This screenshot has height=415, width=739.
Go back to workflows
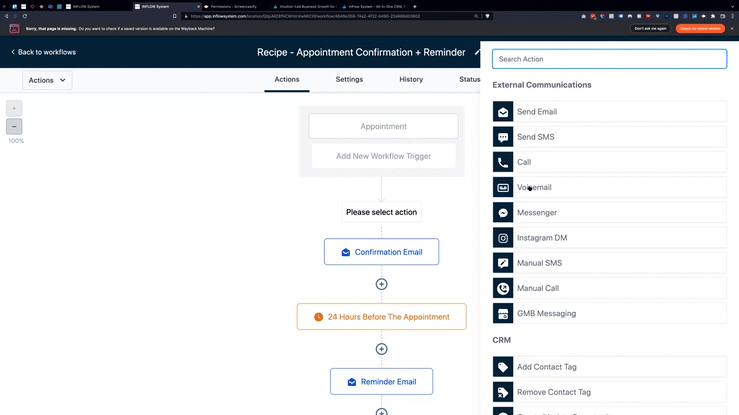(x=43, y=52)
